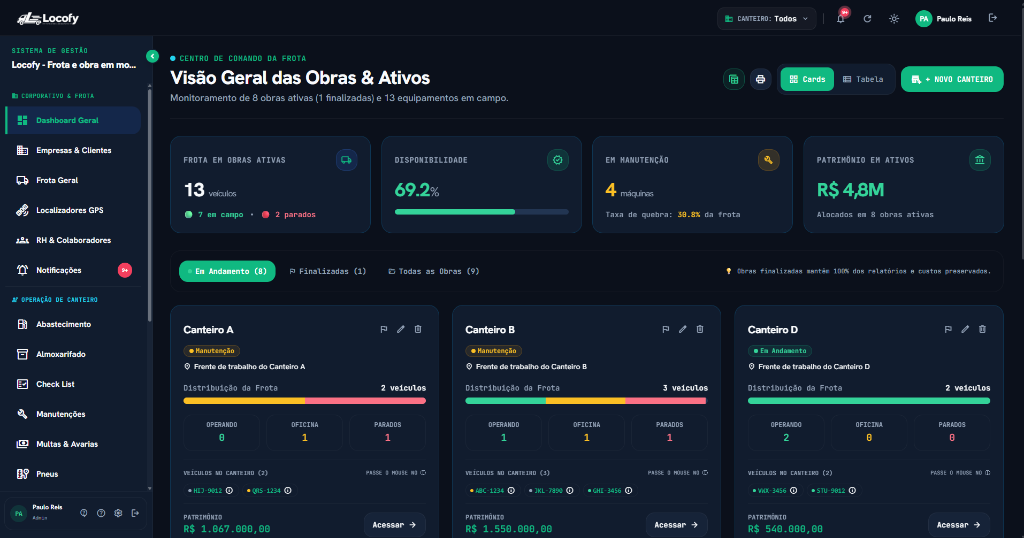This screenshot has width=1024, height=538.
Task: Click the + NOVO CANTEIRO button
Action: 952,79
